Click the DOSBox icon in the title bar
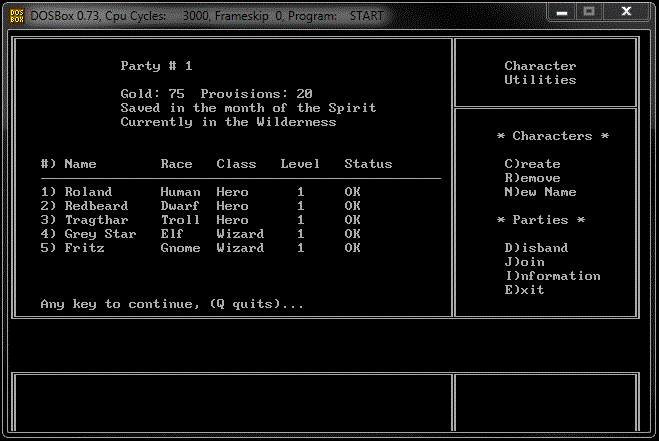The height and width of the screenshot is (441, 659). coord(17,16)
